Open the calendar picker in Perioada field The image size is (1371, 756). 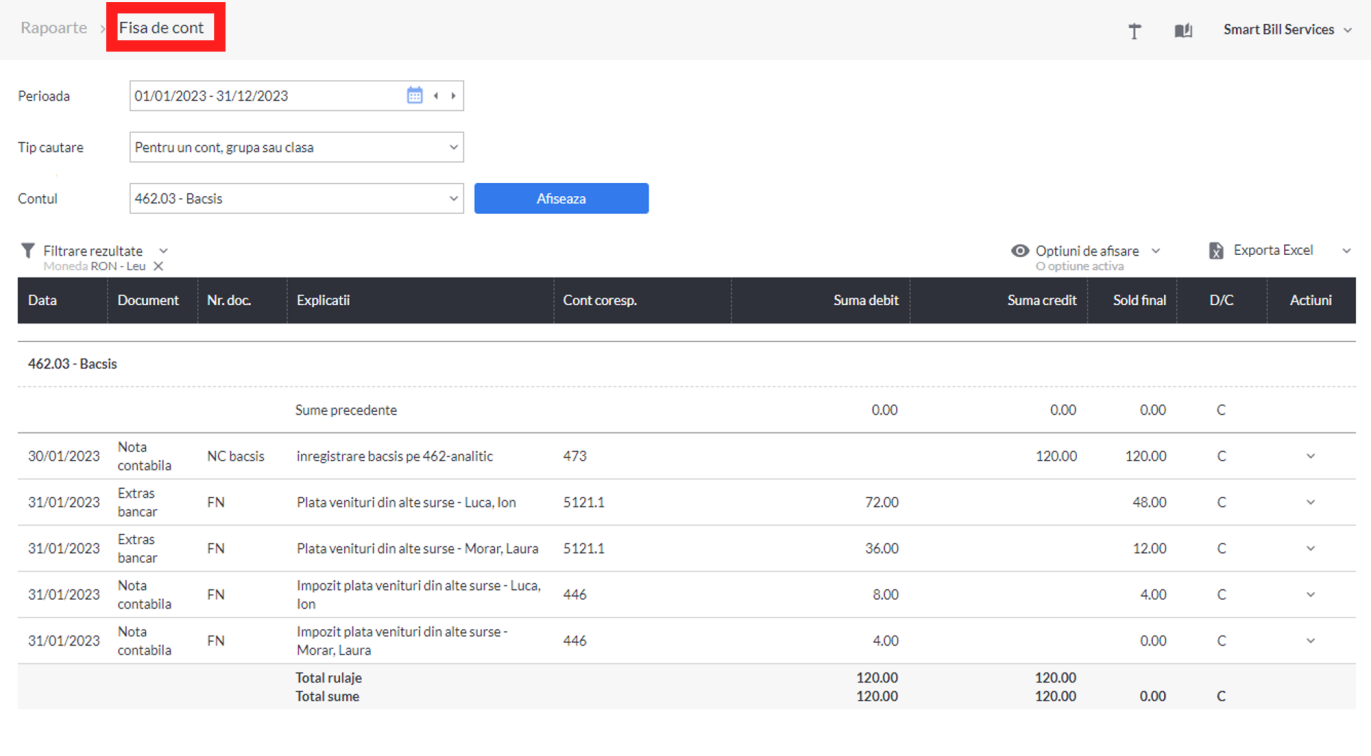click(415, 96)
